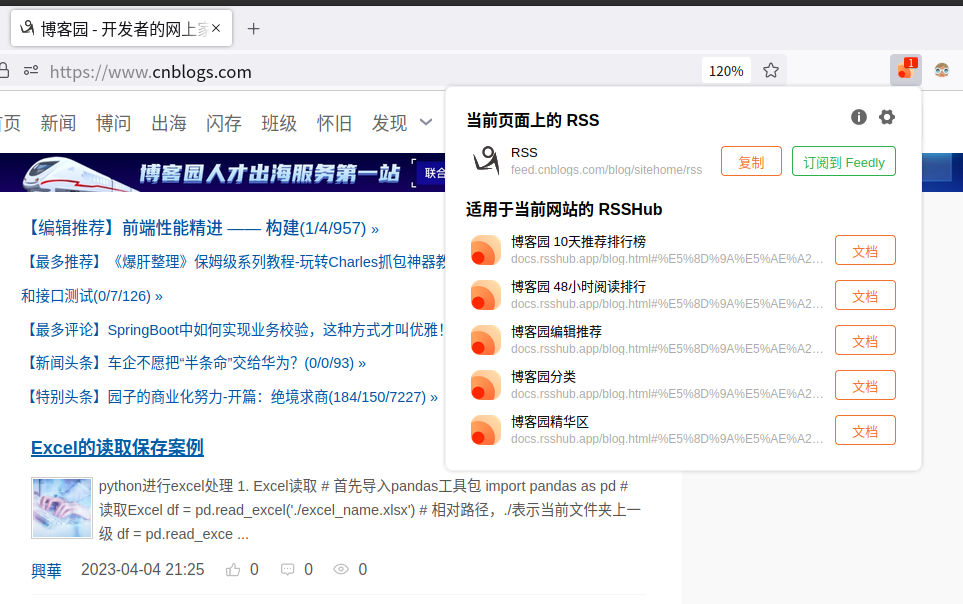Open the Excel的读取保存案例 article link
The height and width of the screenshot is (604, 963).
[x=116, y=447]
